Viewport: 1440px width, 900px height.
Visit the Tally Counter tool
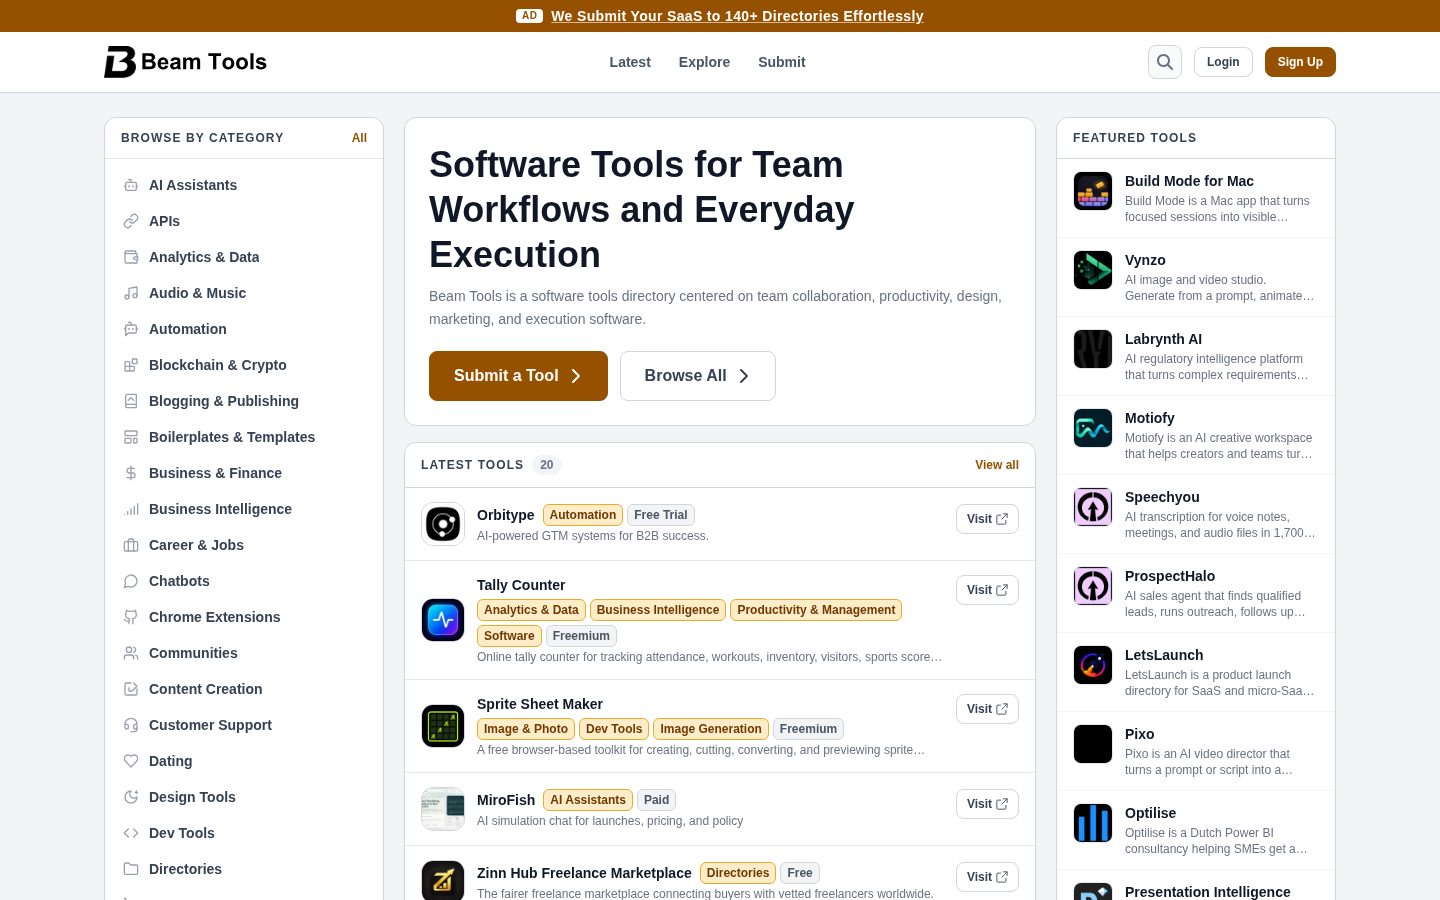987,590
